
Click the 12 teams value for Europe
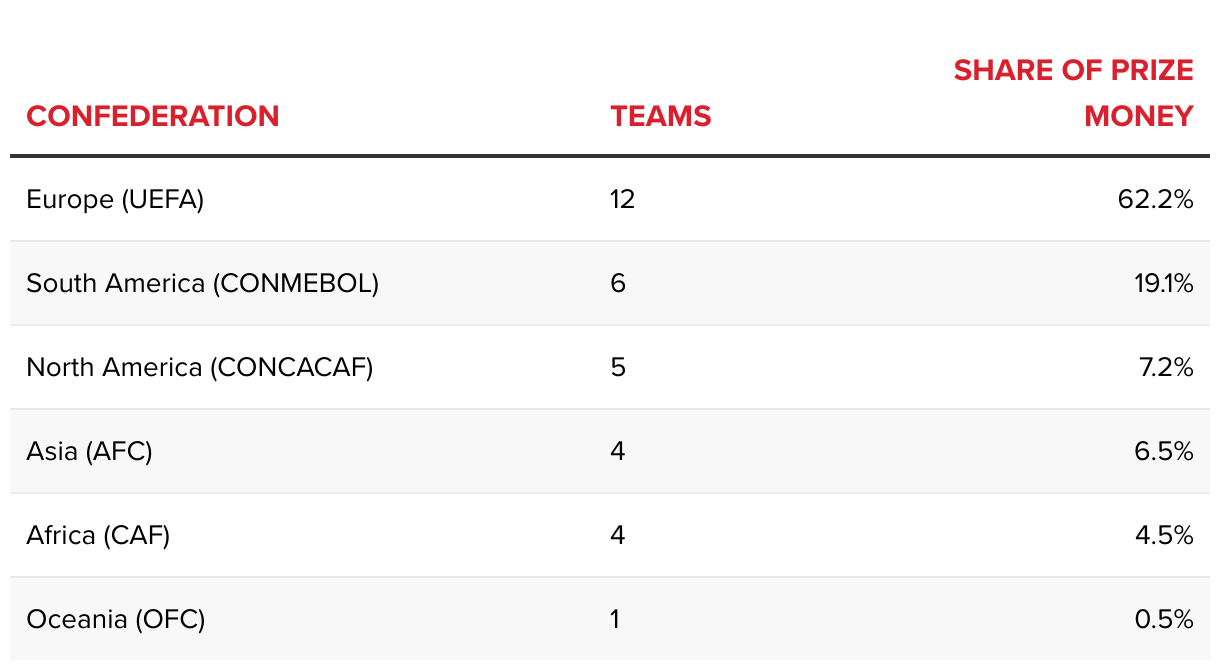point(623,200)
